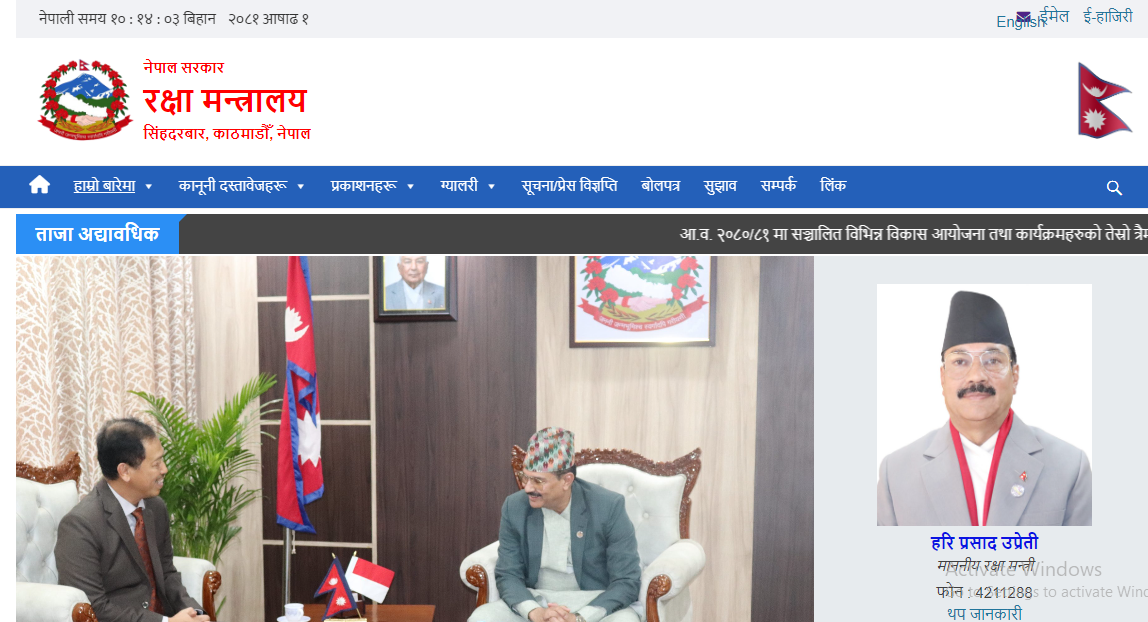
Task: Expand the प्रकाशनहरू dropdown arrow
Action: (x=410, y=187)
